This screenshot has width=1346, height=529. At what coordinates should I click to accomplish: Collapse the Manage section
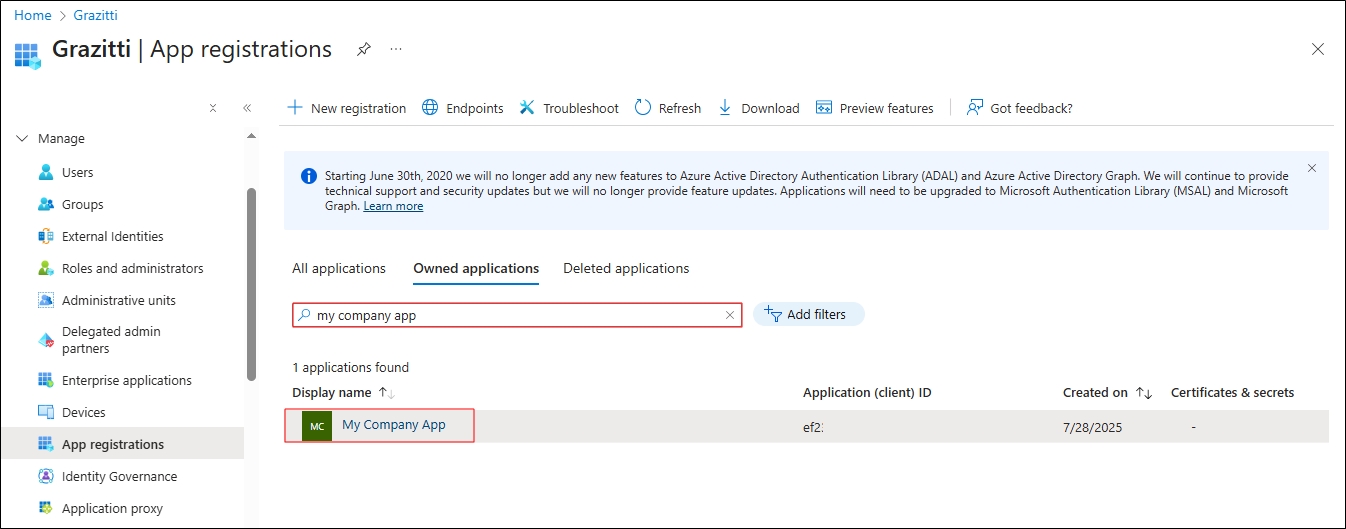tap(22, 139)
